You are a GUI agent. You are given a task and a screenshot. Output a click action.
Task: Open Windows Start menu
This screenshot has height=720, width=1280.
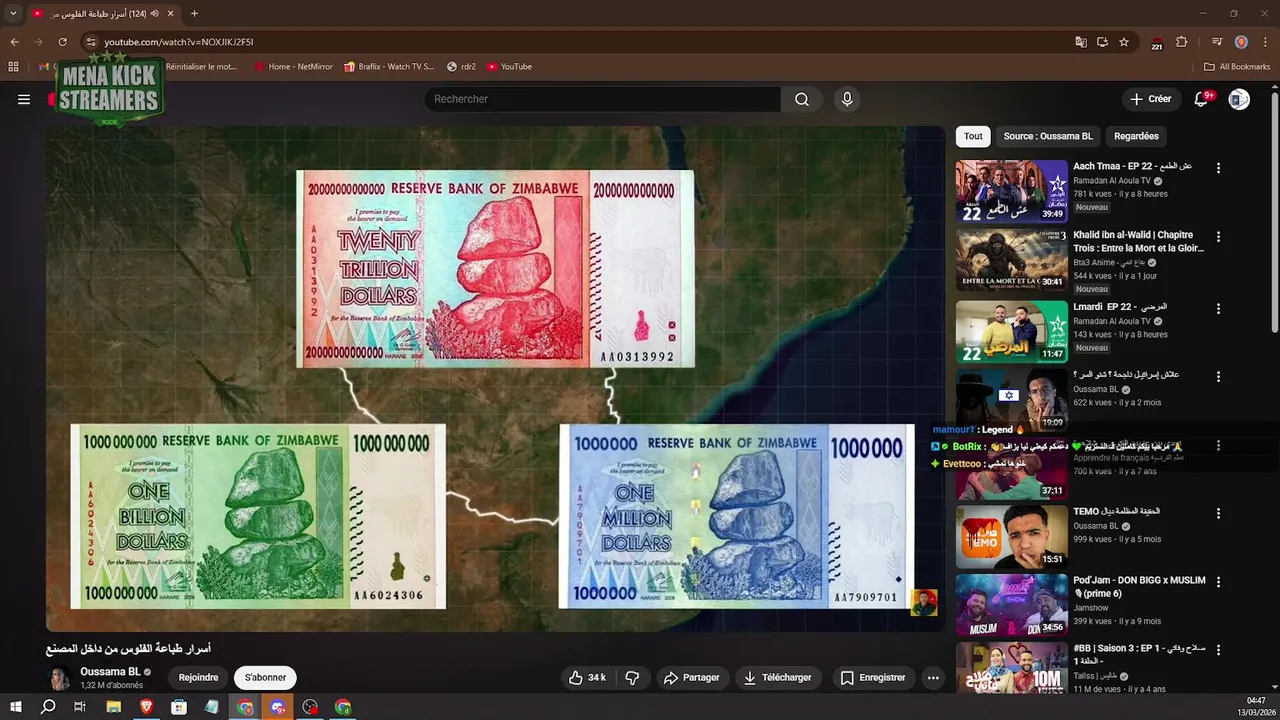pos(15,707)
